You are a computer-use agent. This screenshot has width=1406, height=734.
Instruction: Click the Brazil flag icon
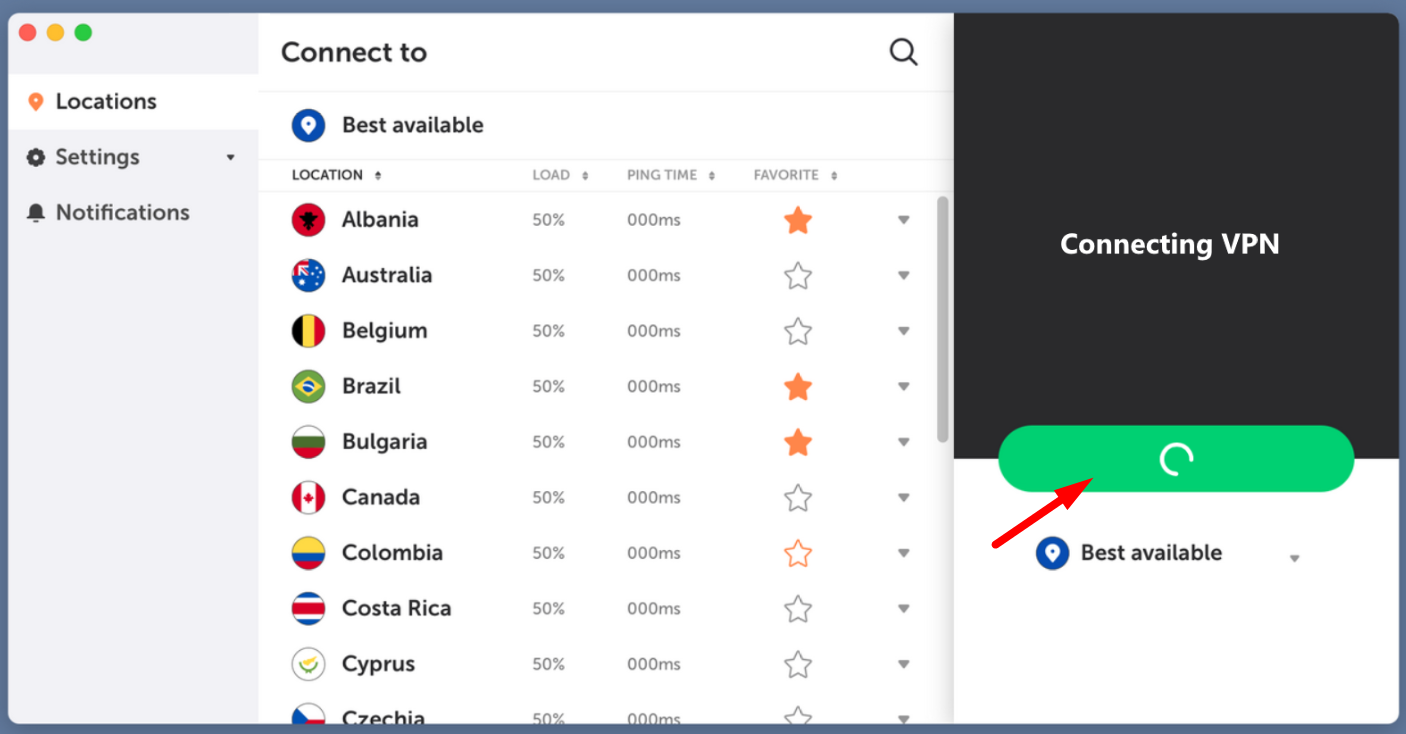click(308, 386)
